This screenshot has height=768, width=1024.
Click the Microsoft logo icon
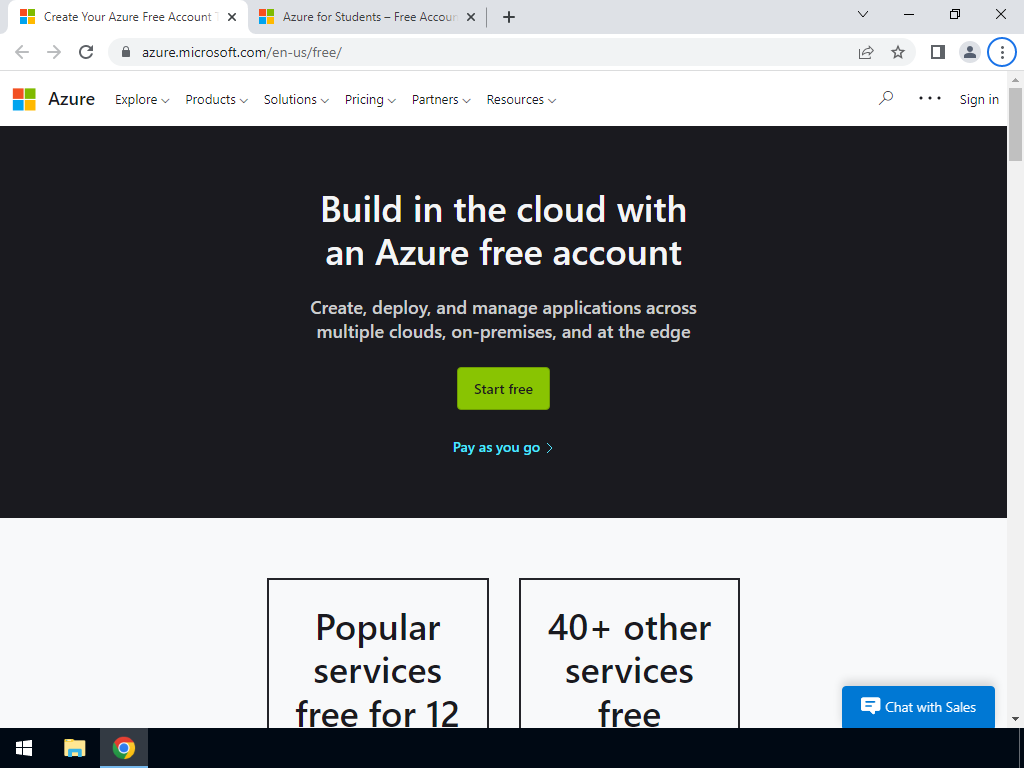[24, 99]
